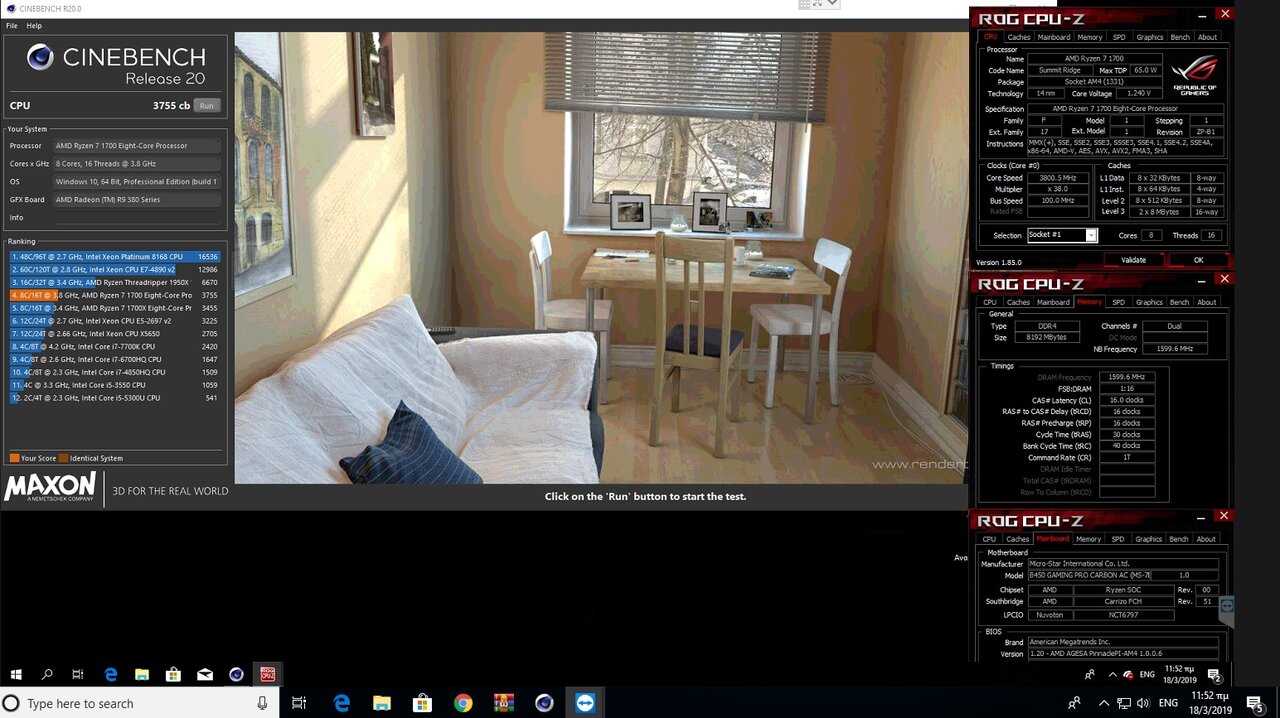
Task: Click the Info field in Your System
Action: pos(137,217)
